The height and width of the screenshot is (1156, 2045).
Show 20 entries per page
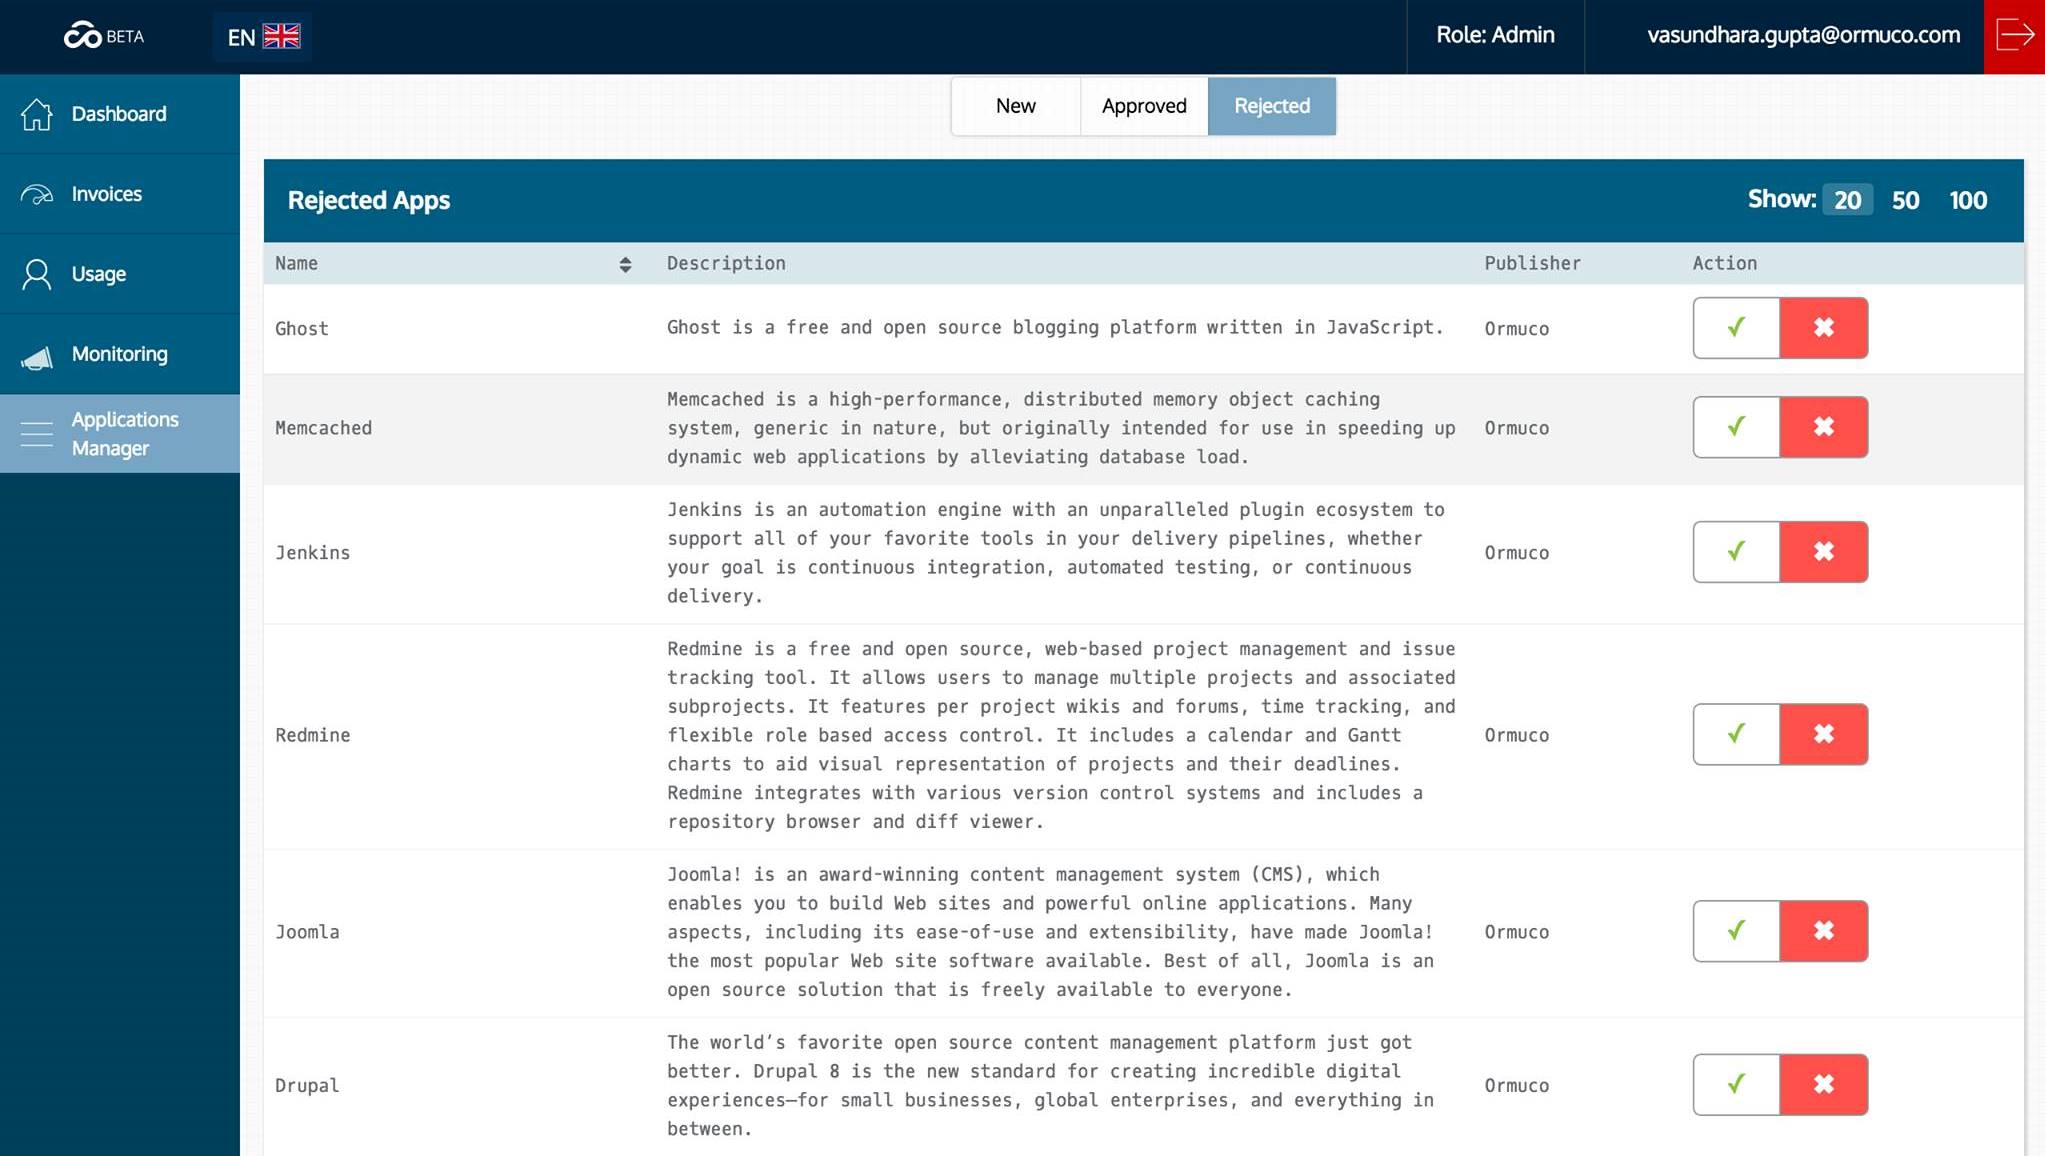coord(1847,200)
